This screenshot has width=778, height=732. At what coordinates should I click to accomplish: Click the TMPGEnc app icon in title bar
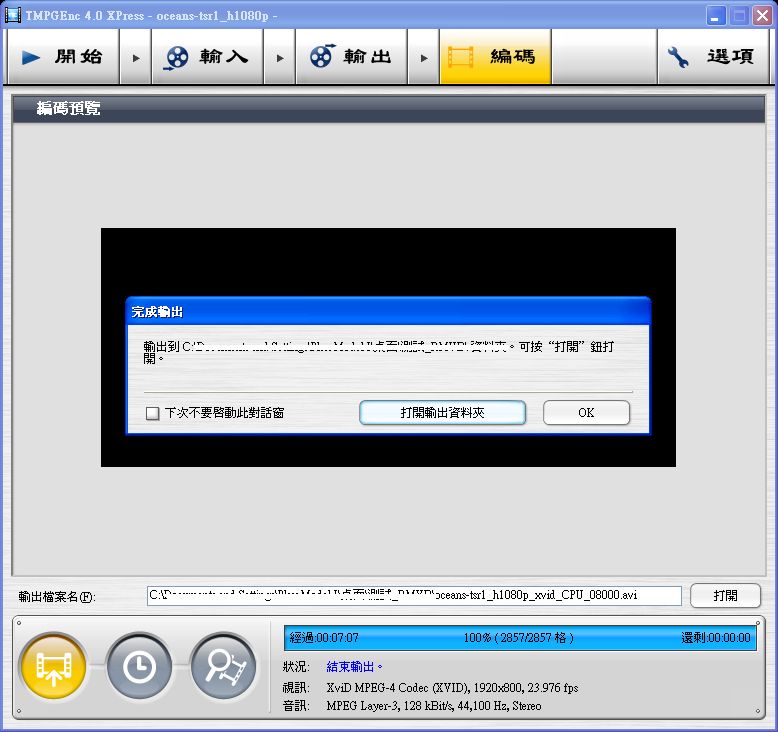point(12,15)
